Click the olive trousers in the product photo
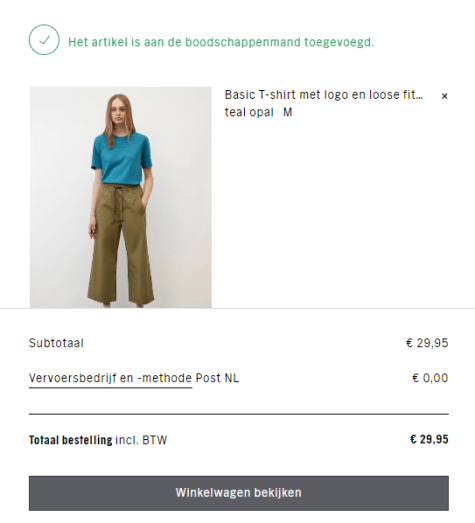 (x=120, y=243)
